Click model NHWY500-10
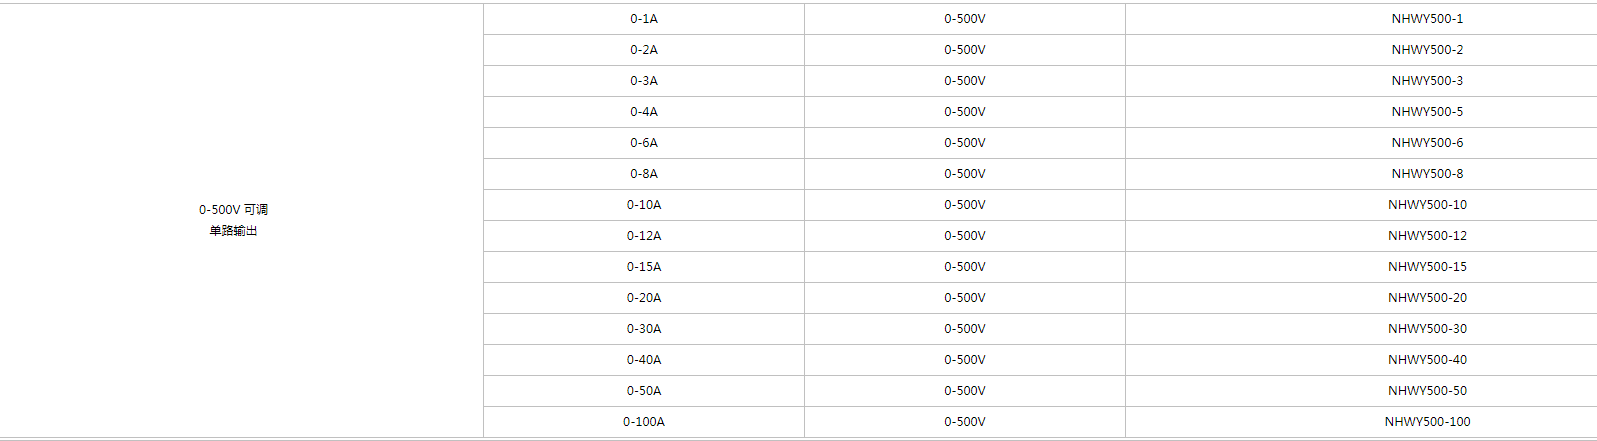The height and width of the screenshot is (441, 1597). click(1427, 205)
